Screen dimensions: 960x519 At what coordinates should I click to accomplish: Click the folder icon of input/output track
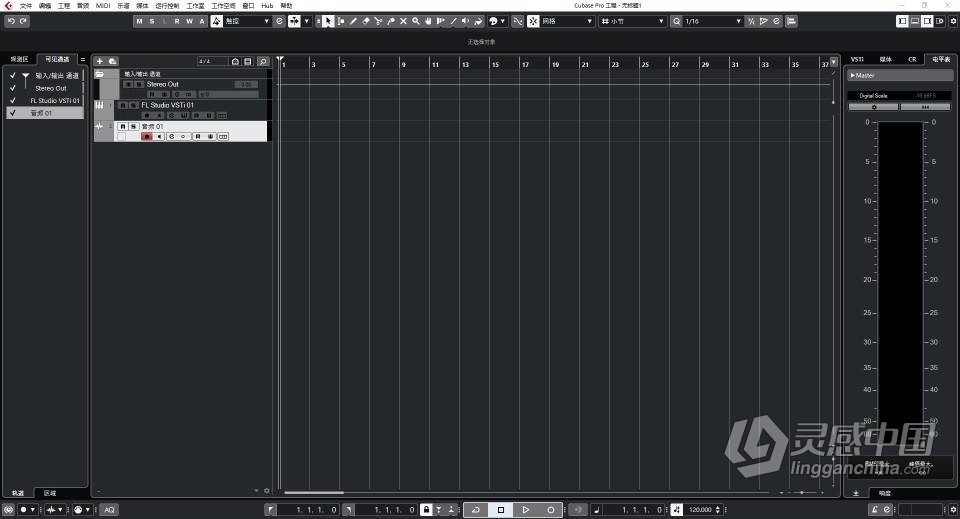100,74
